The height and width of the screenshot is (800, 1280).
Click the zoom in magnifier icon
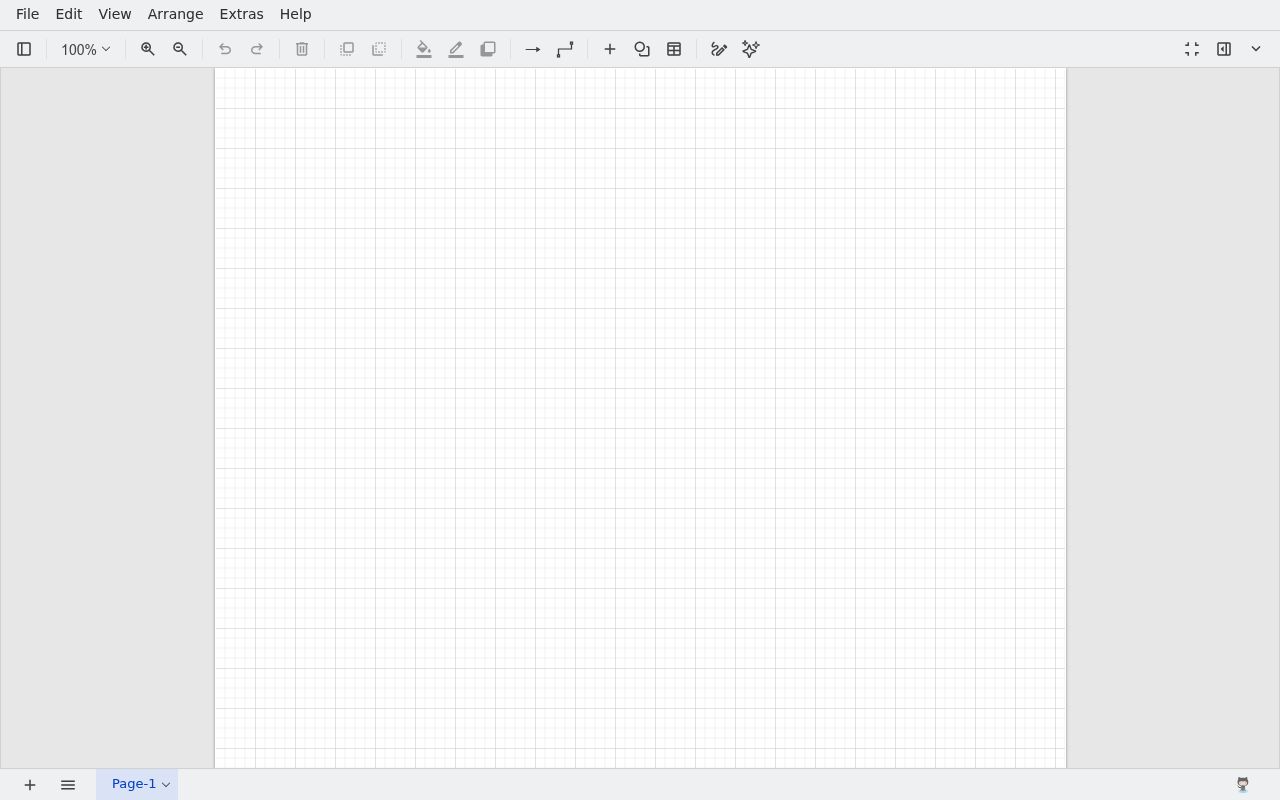click(x=147, y=49)
